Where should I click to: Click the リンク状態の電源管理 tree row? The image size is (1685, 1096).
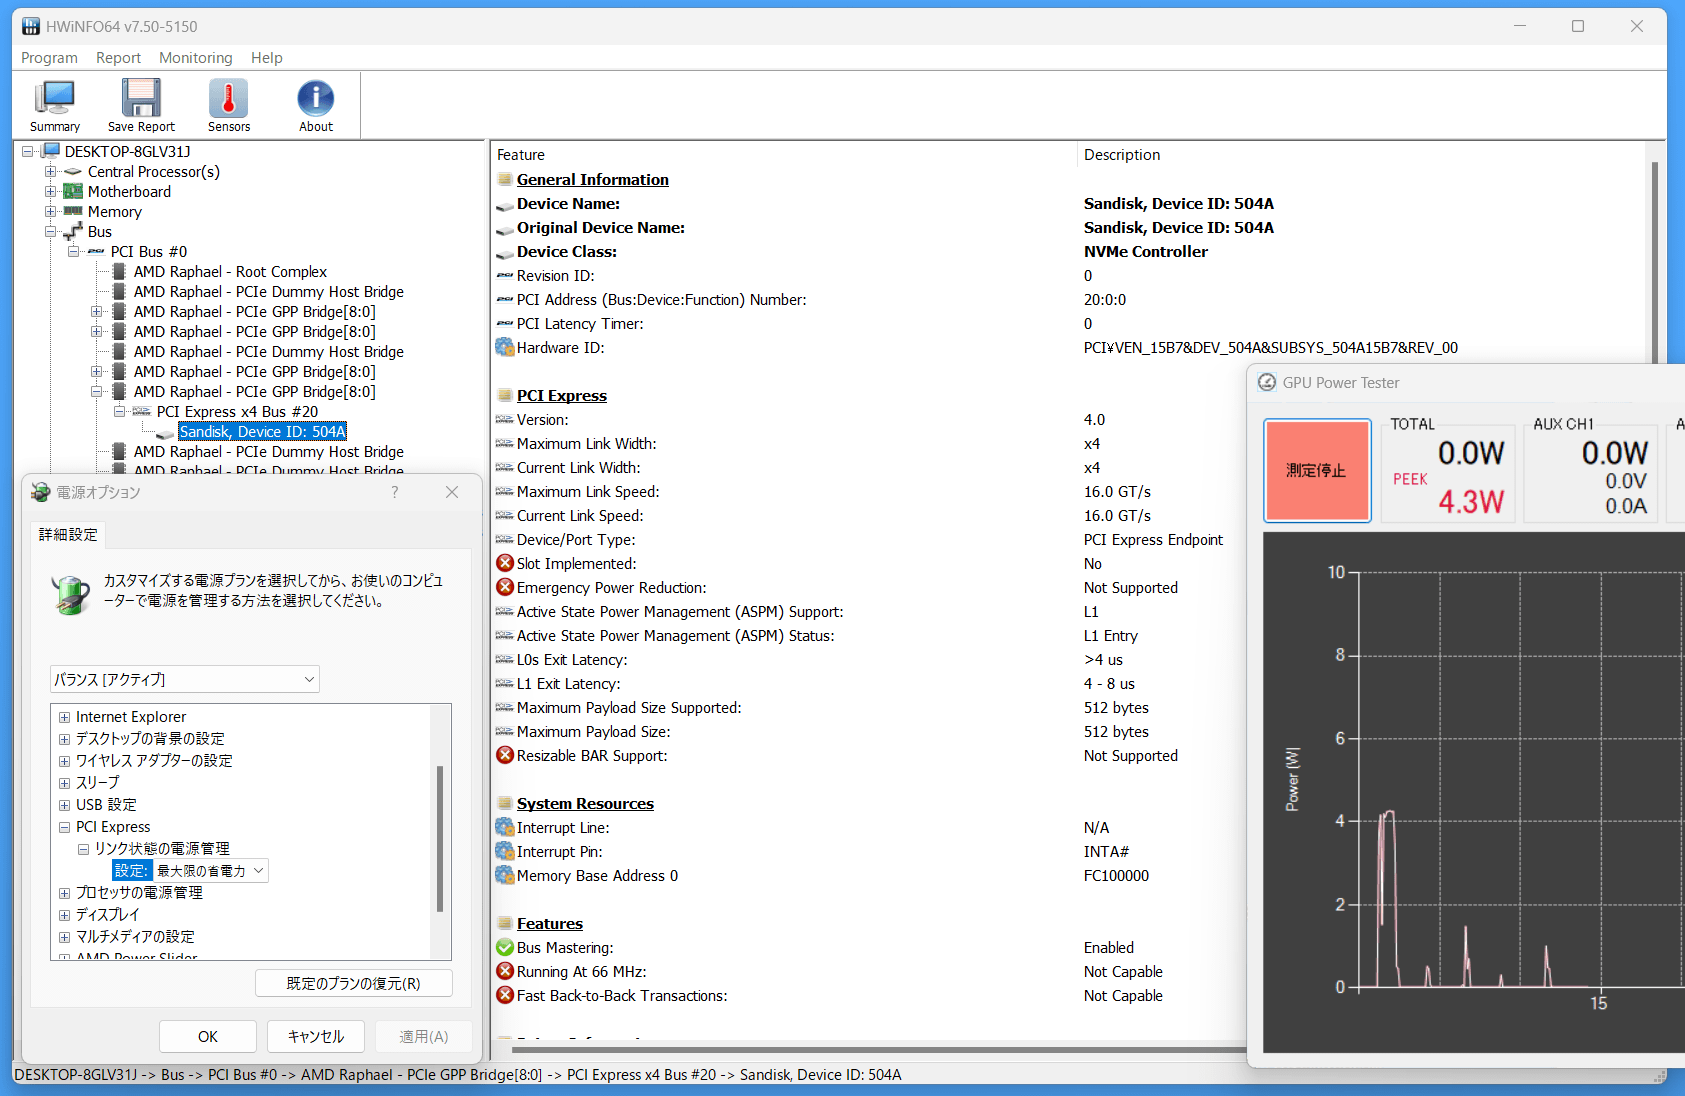162,848
